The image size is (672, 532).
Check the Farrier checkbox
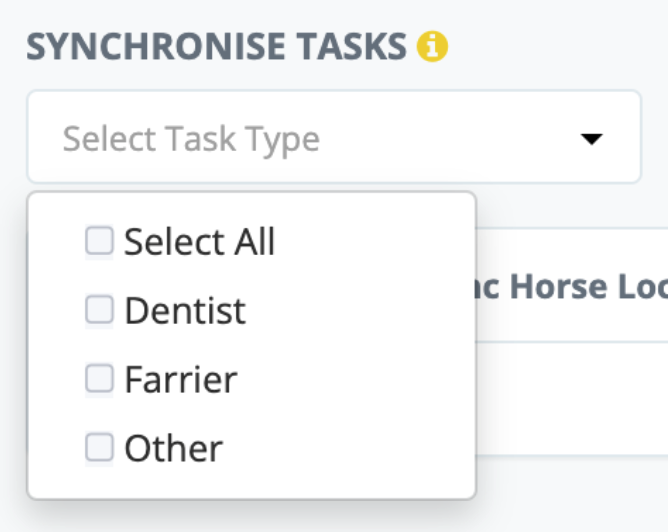click(x=99, y=379)
